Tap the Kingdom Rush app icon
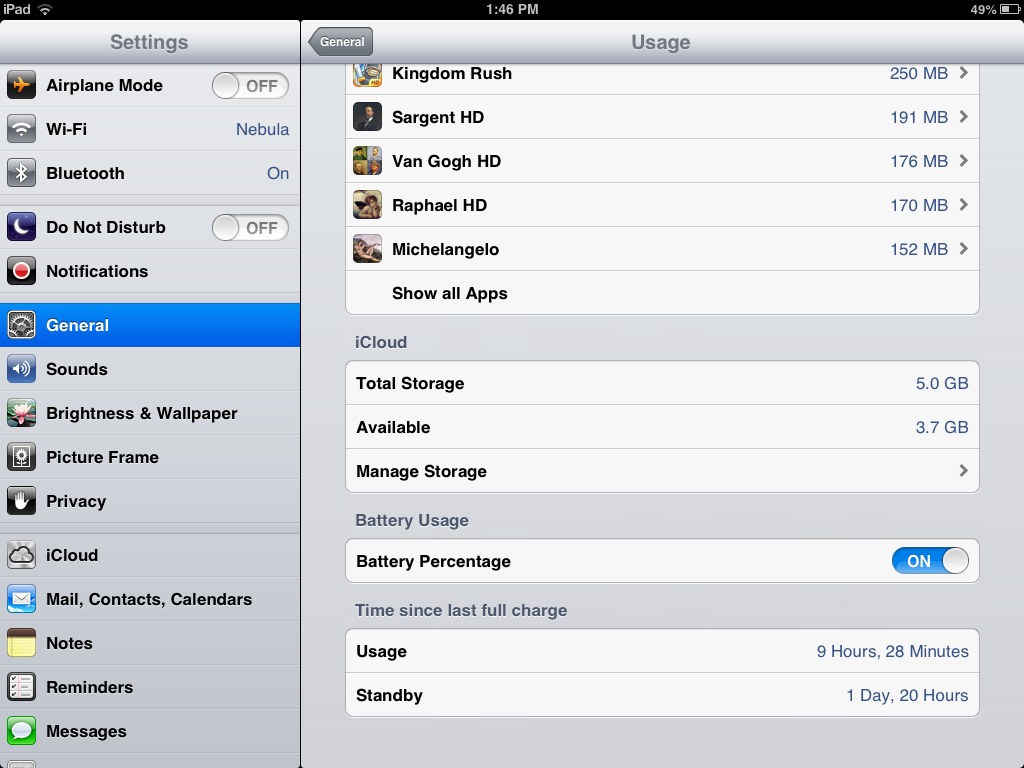This screenshot has height=768, width=1024. [368, 74]
